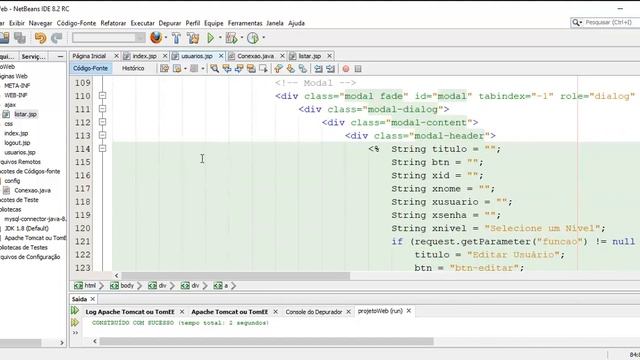Screen dimensions: 640x360
Task: Minimize the Projects side panel
Action: point(60,56)
